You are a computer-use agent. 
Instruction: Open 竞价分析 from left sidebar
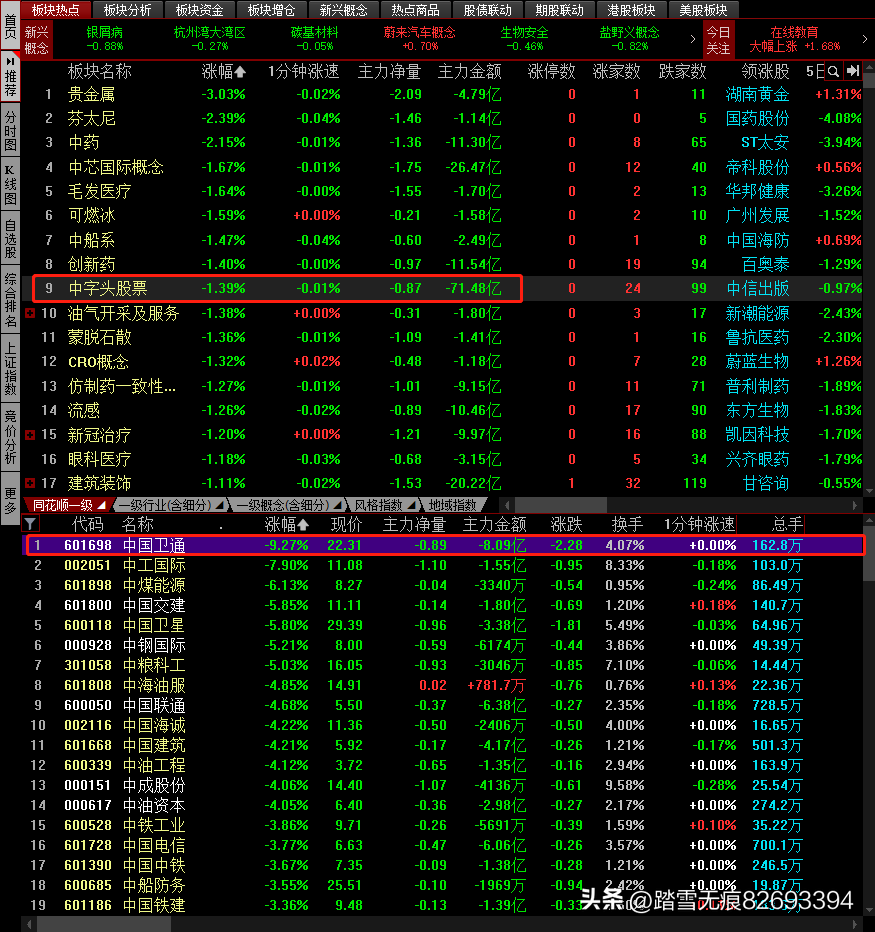point(10,436)
